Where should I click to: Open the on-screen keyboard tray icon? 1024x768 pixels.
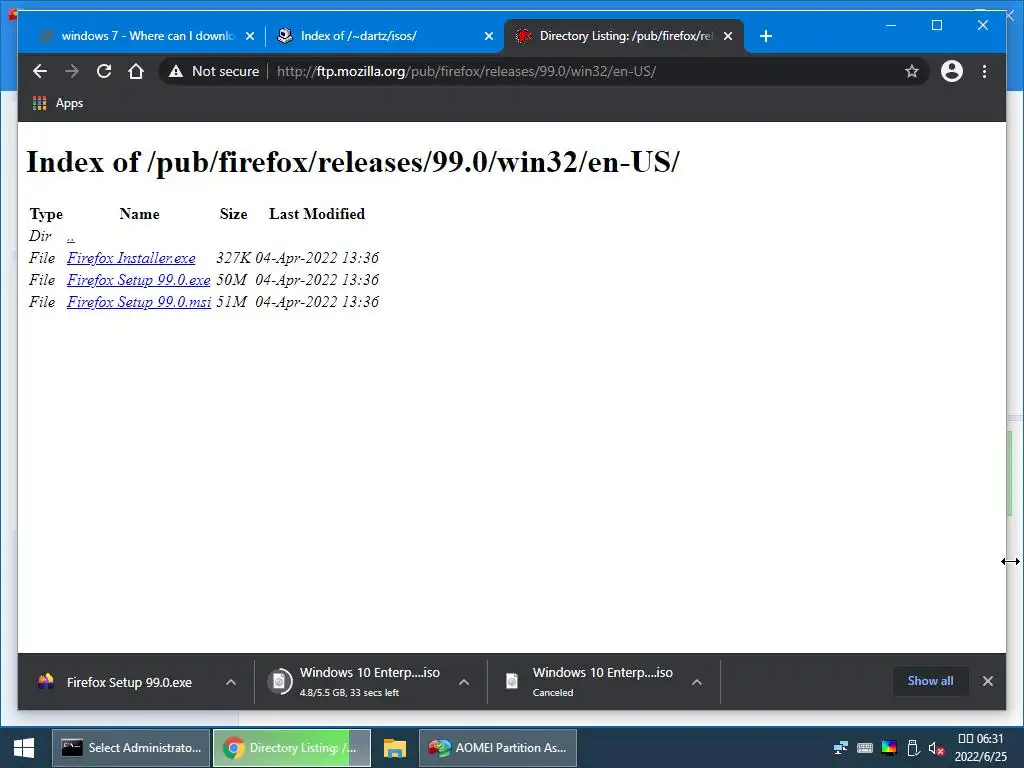pos(865,748)
